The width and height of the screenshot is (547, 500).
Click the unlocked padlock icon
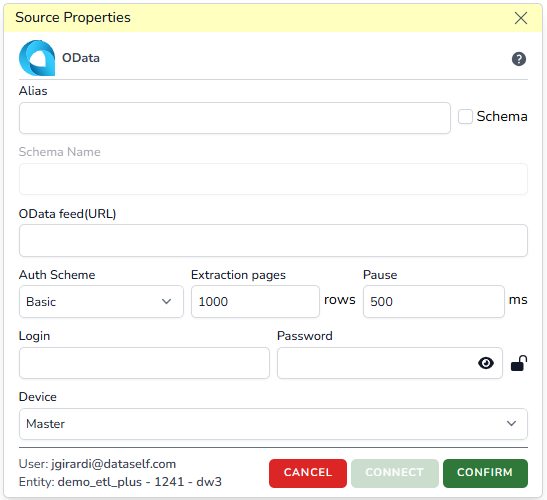point(519,363)
